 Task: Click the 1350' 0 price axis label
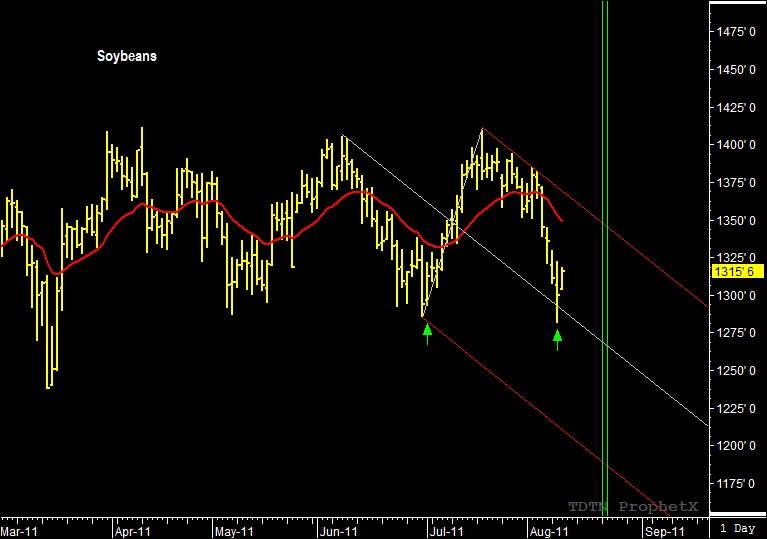[736, 220]
